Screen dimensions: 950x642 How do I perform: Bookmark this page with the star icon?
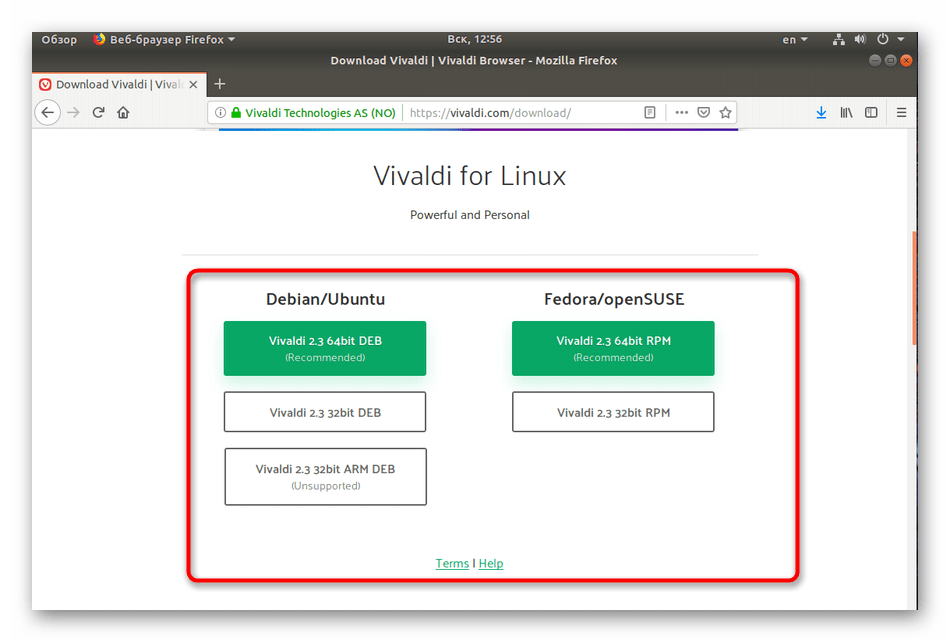726,113
